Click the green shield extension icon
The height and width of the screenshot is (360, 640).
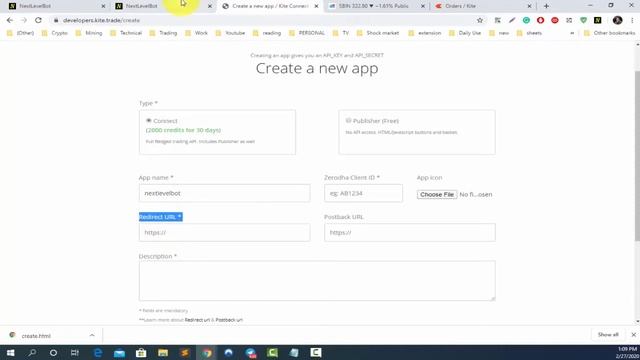(x=584, y=20)
